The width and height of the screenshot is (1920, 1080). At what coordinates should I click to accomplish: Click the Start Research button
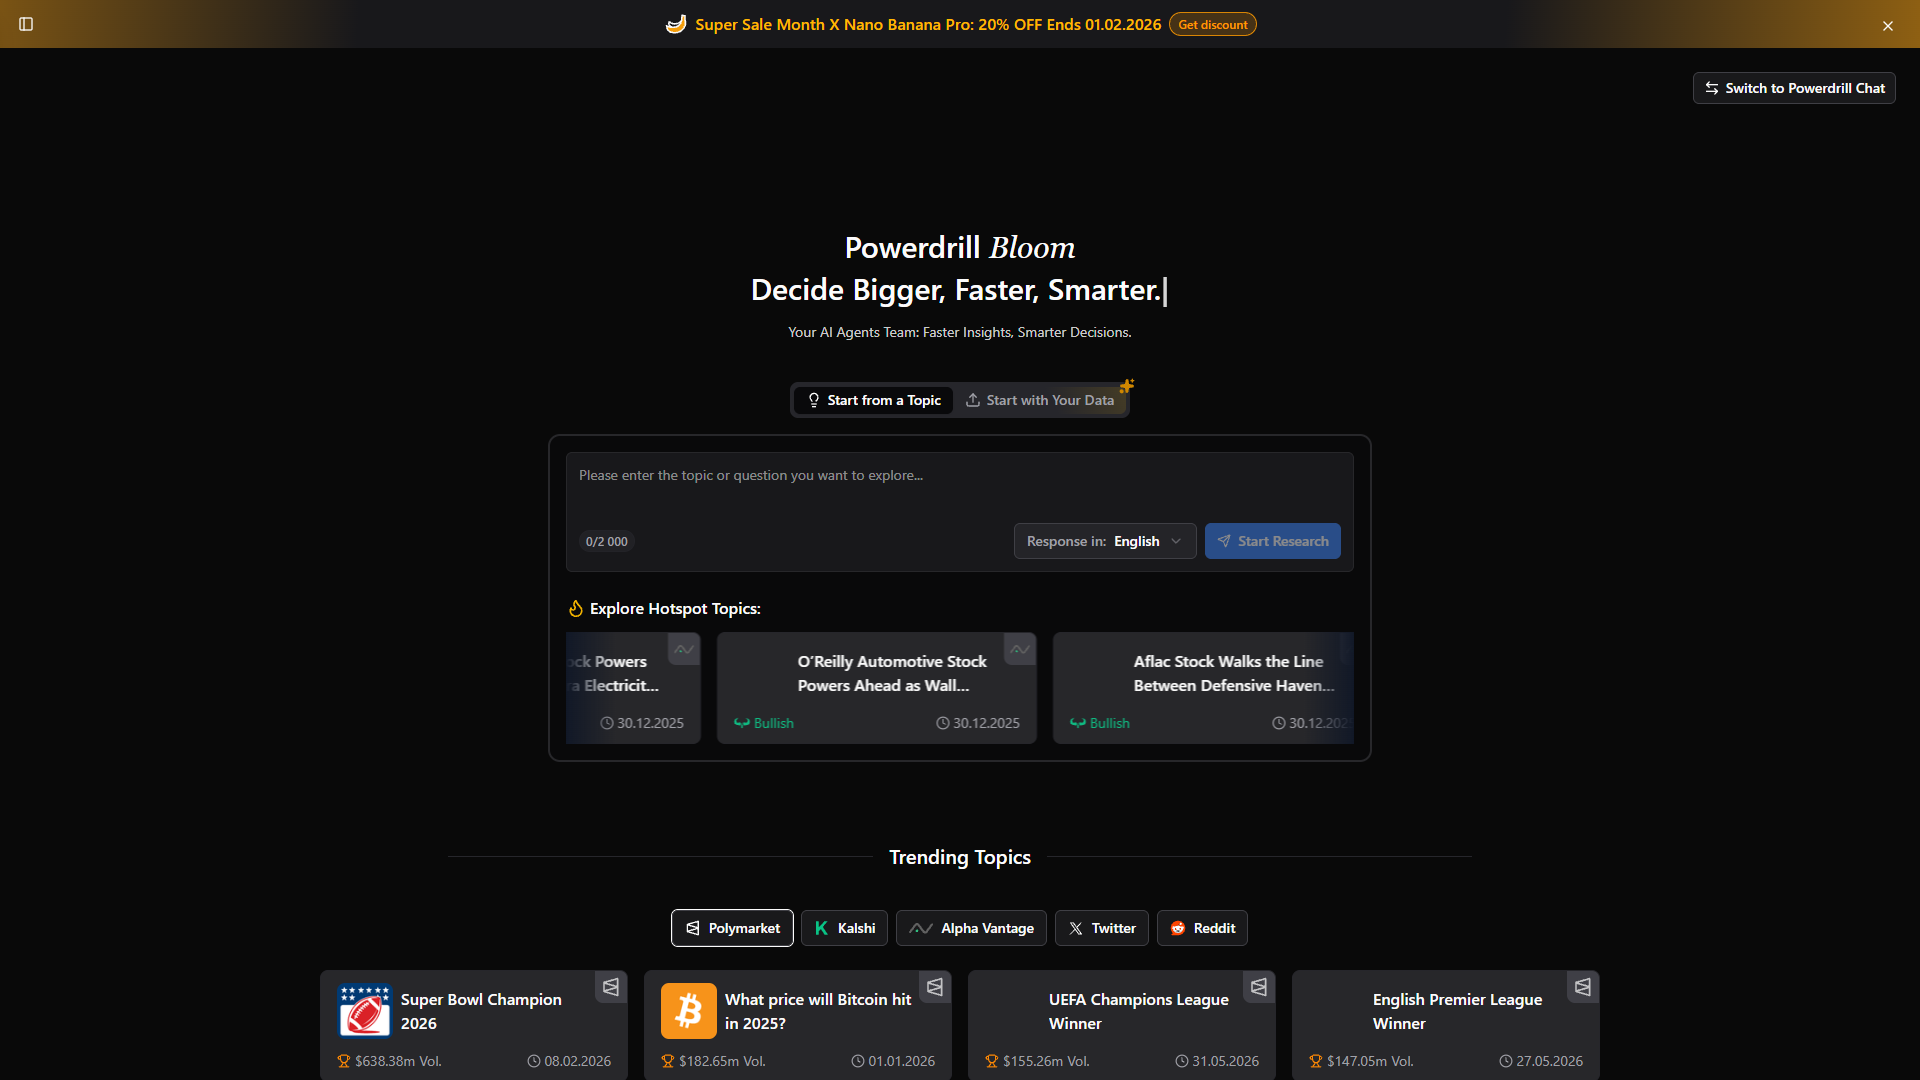click(x=1272, y=541)
